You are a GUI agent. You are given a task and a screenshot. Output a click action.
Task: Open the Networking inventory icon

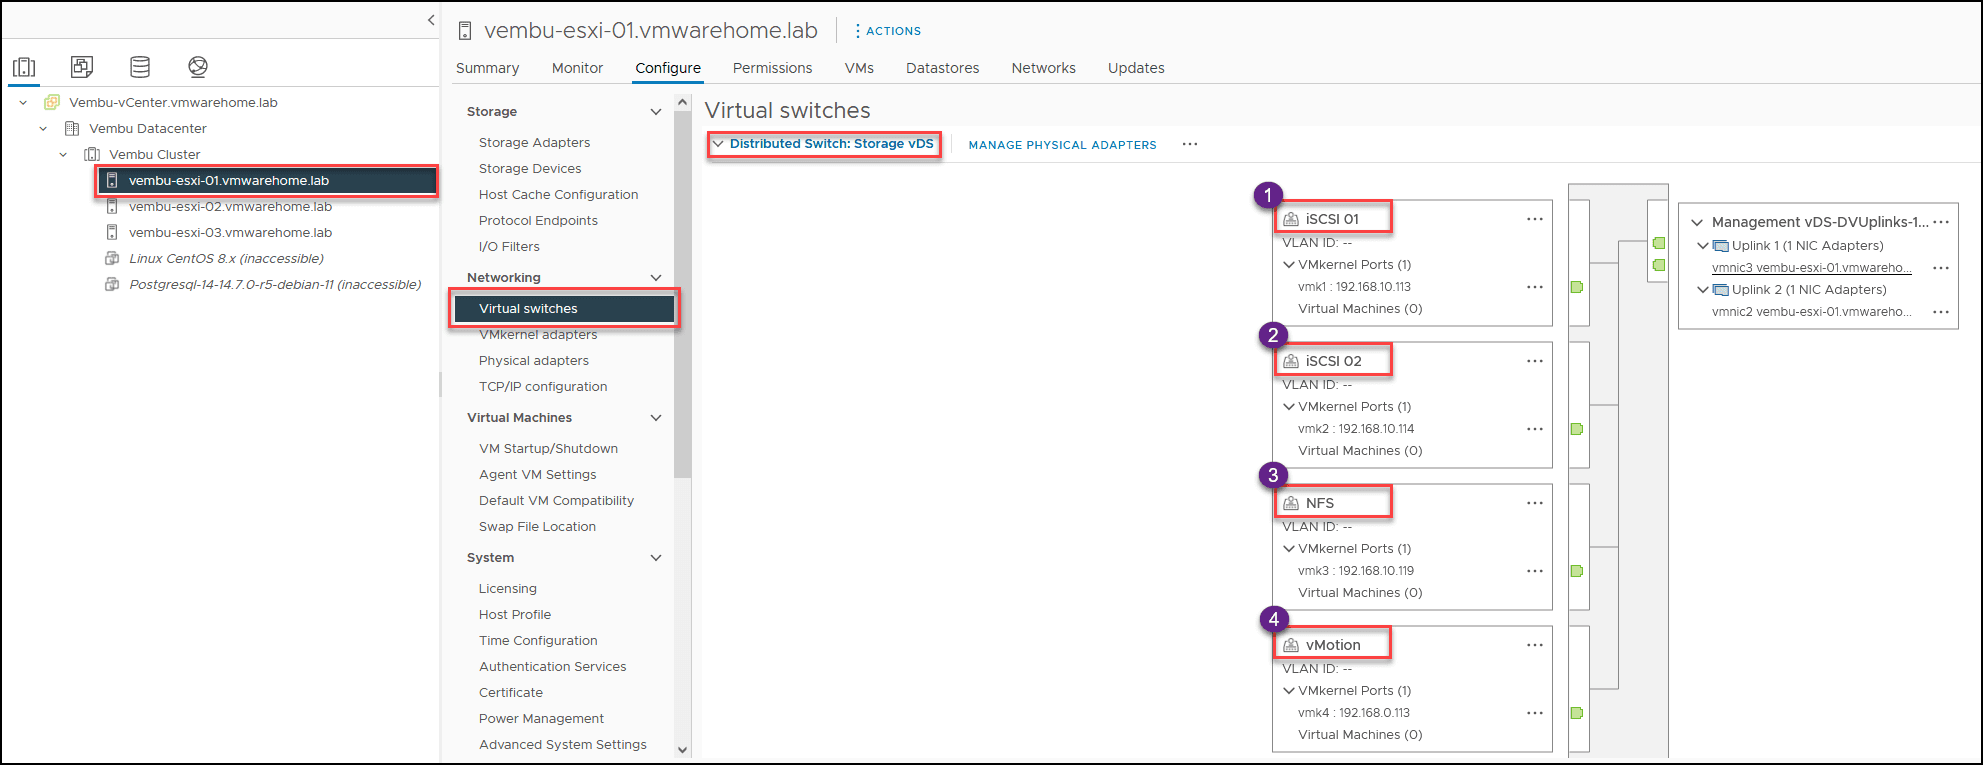coord(198,67)
